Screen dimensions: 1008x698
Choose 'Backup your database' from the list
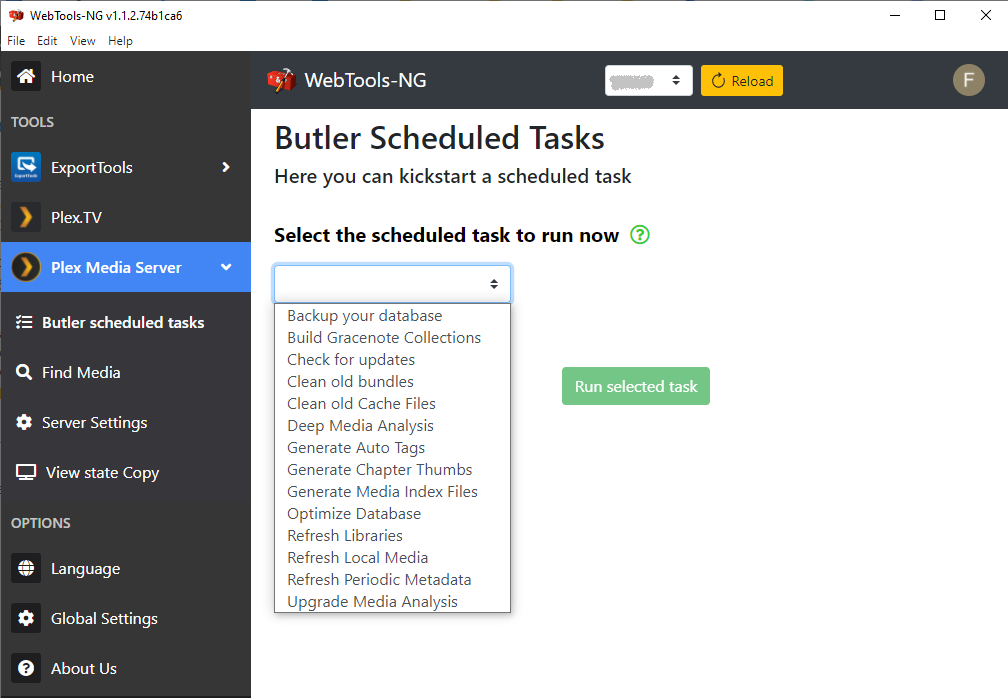point(392,316)
